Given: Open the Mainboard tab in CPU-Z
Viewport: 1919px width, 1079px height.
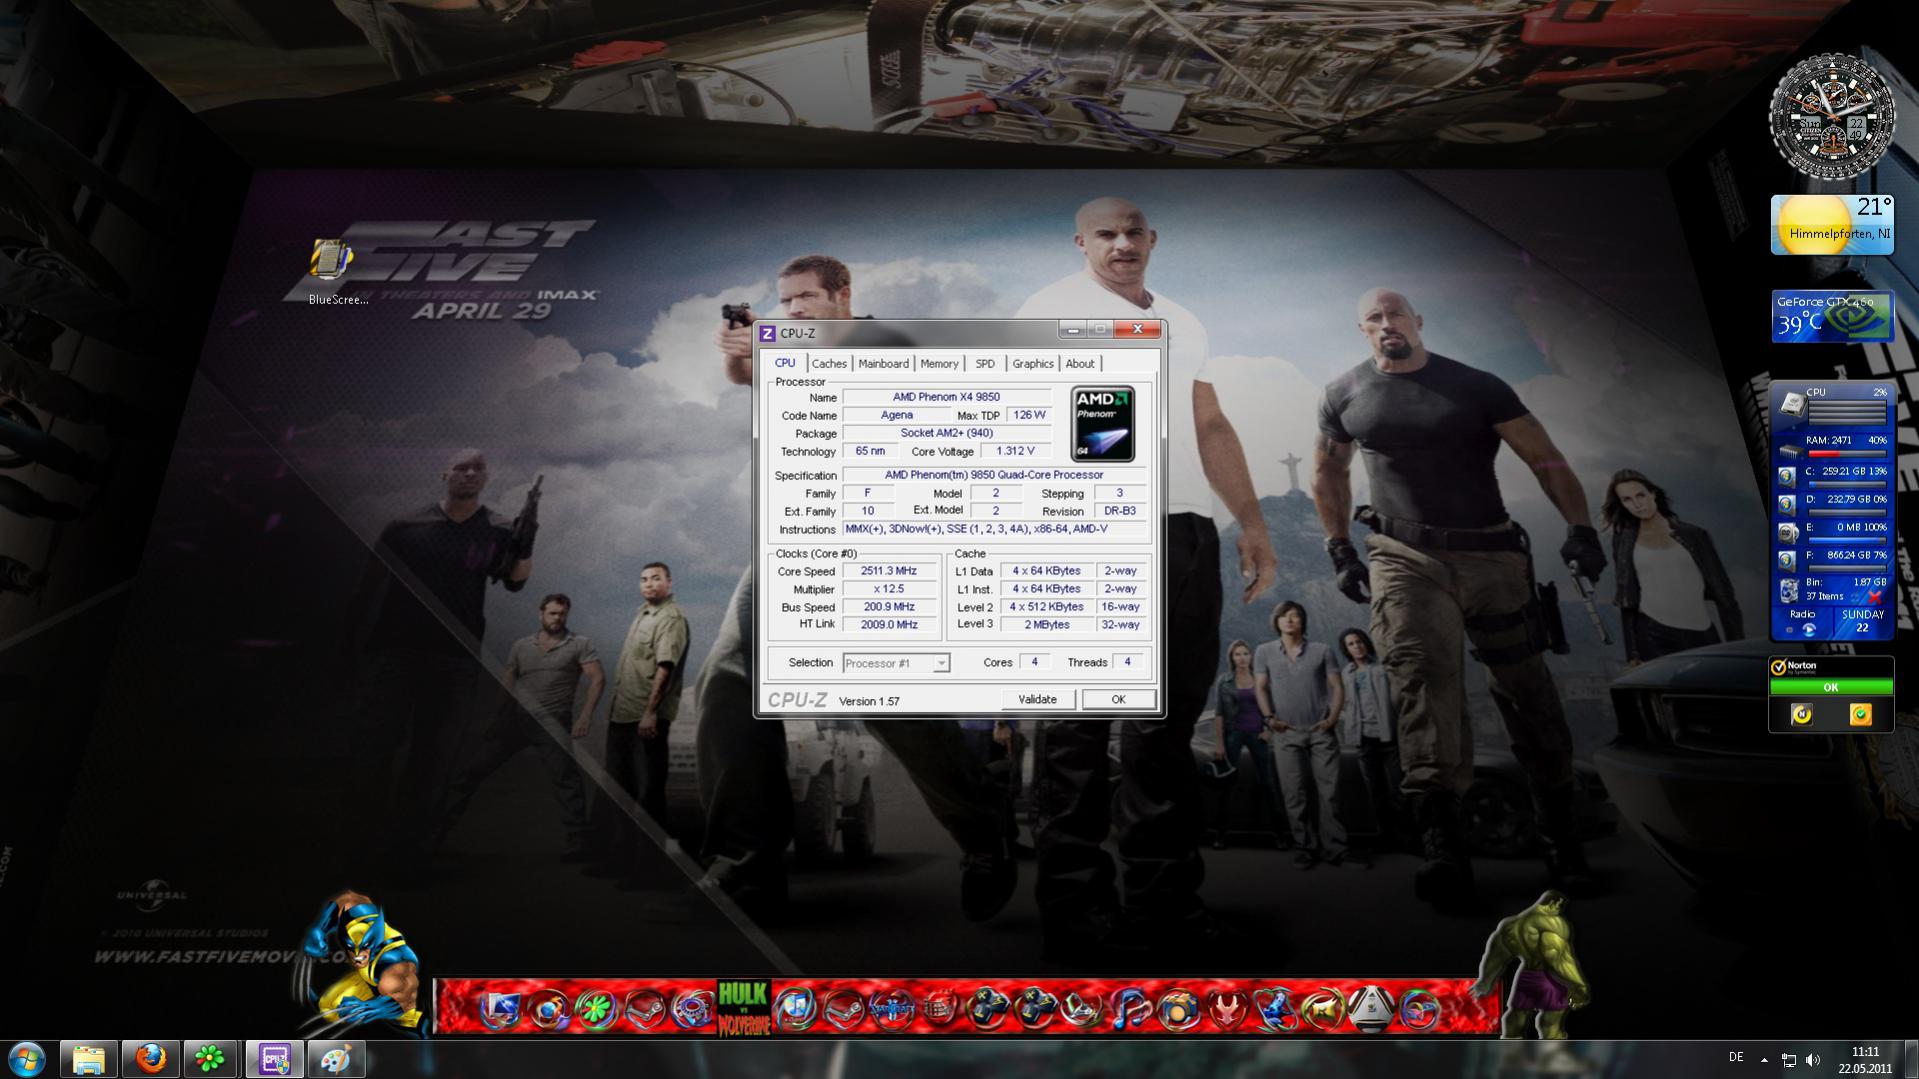Looking at the screenshot, I should click(883, 364).
